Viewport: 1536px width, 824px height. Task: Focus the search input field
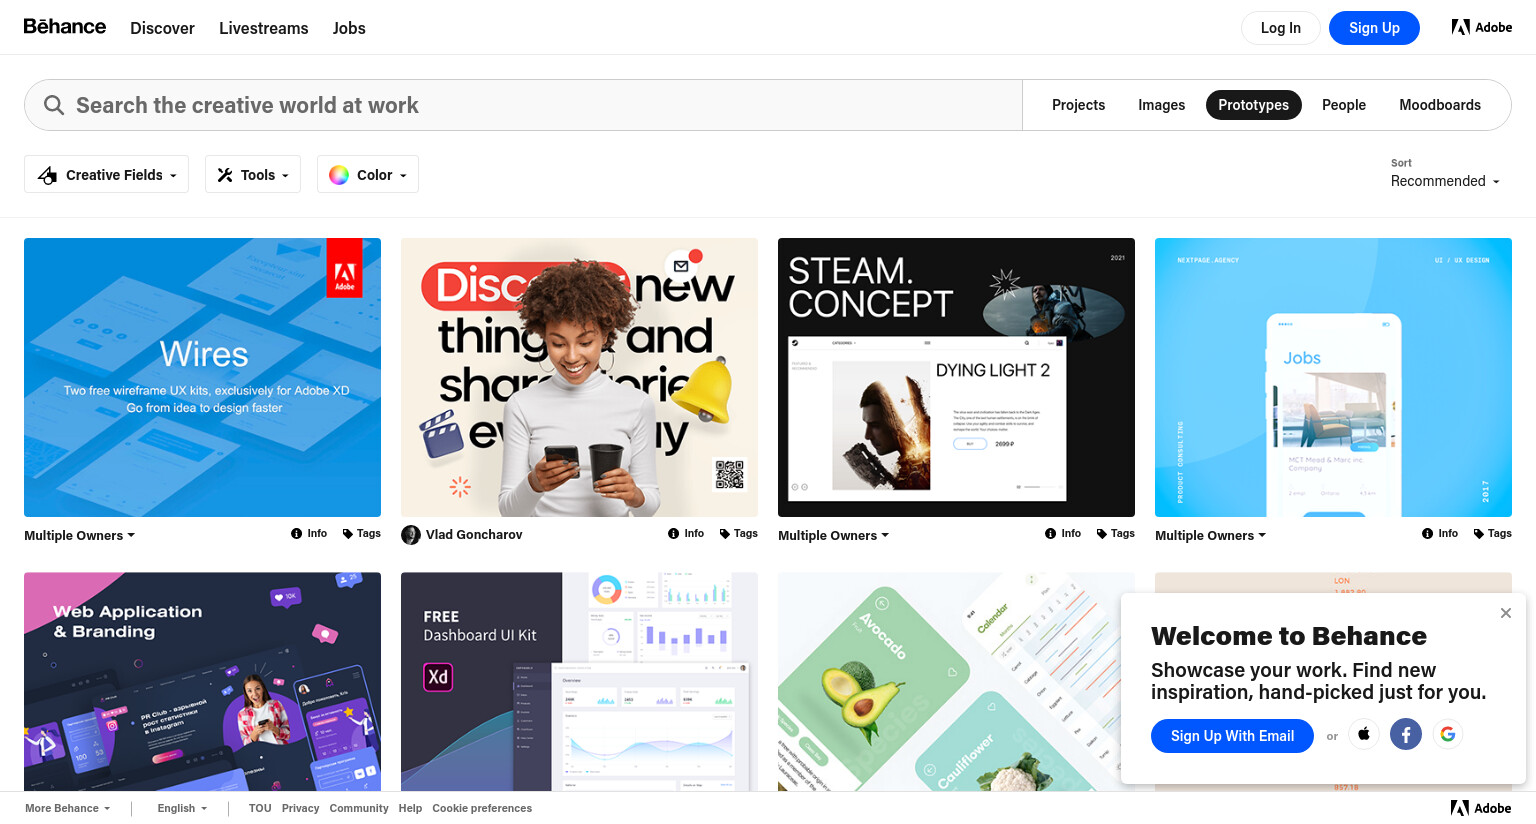pyautogui.click(x=523, y=105)
